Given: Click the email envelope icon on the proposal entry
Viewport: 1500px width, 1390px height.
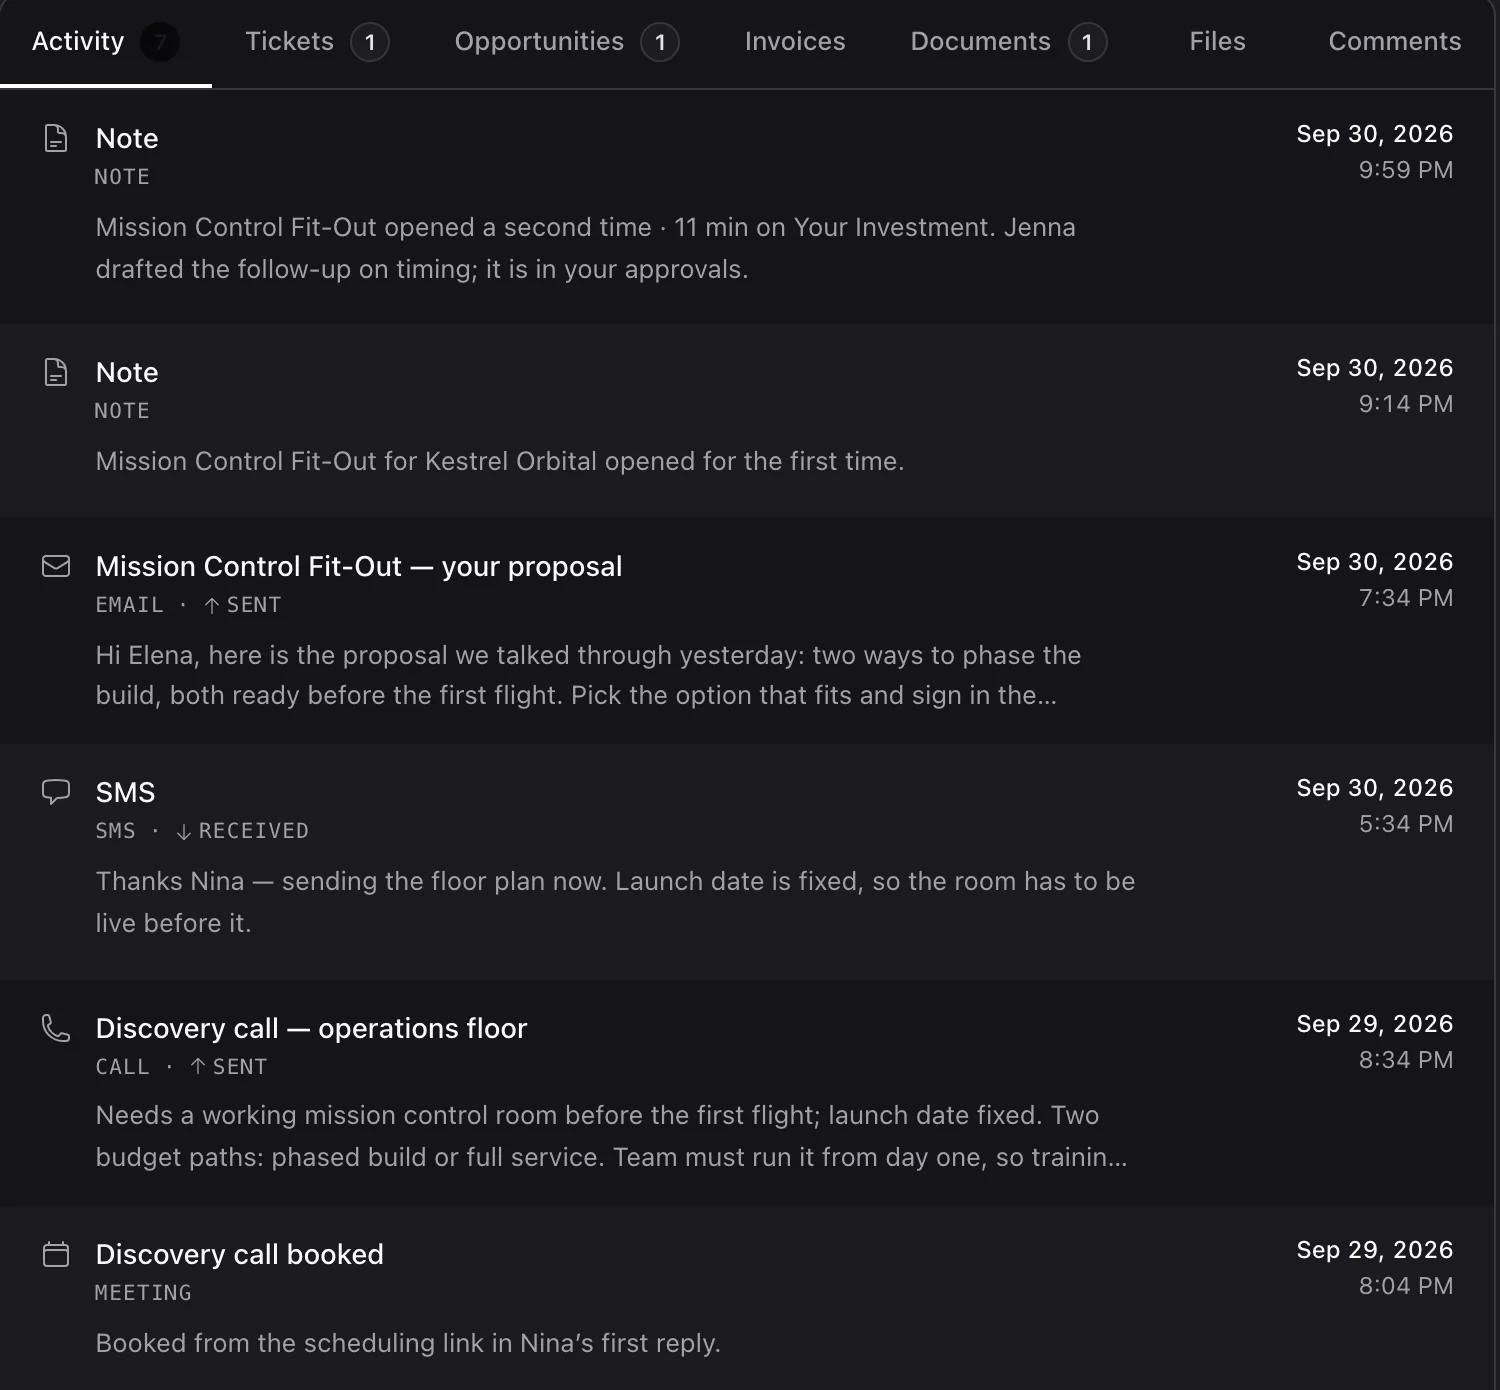Looking at the screenshot, I should click(x=56, y=566).
